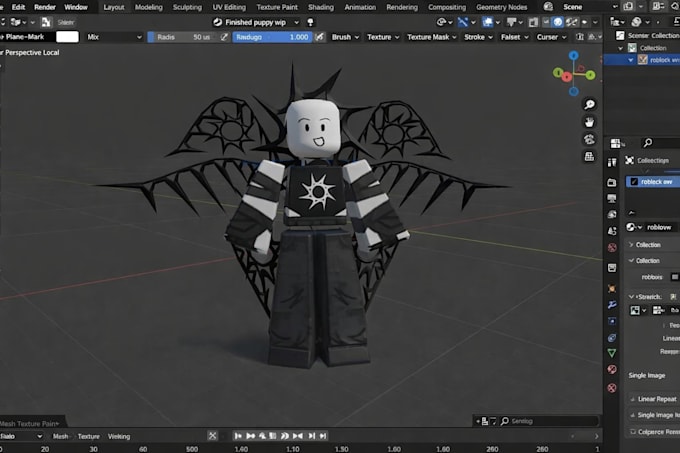
Task: Open the Render properties tab icon
Action: [612, 182]
